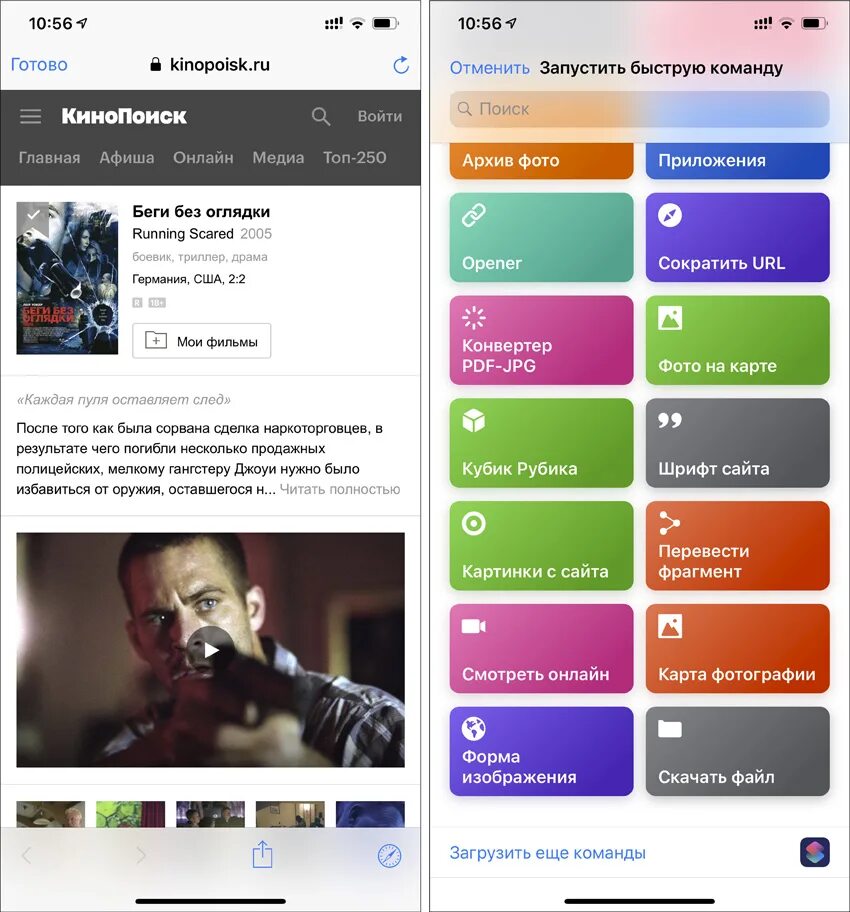This screenshot has height=912, width=850.
Task: Switch to the Главная tab
Action: 49,158
